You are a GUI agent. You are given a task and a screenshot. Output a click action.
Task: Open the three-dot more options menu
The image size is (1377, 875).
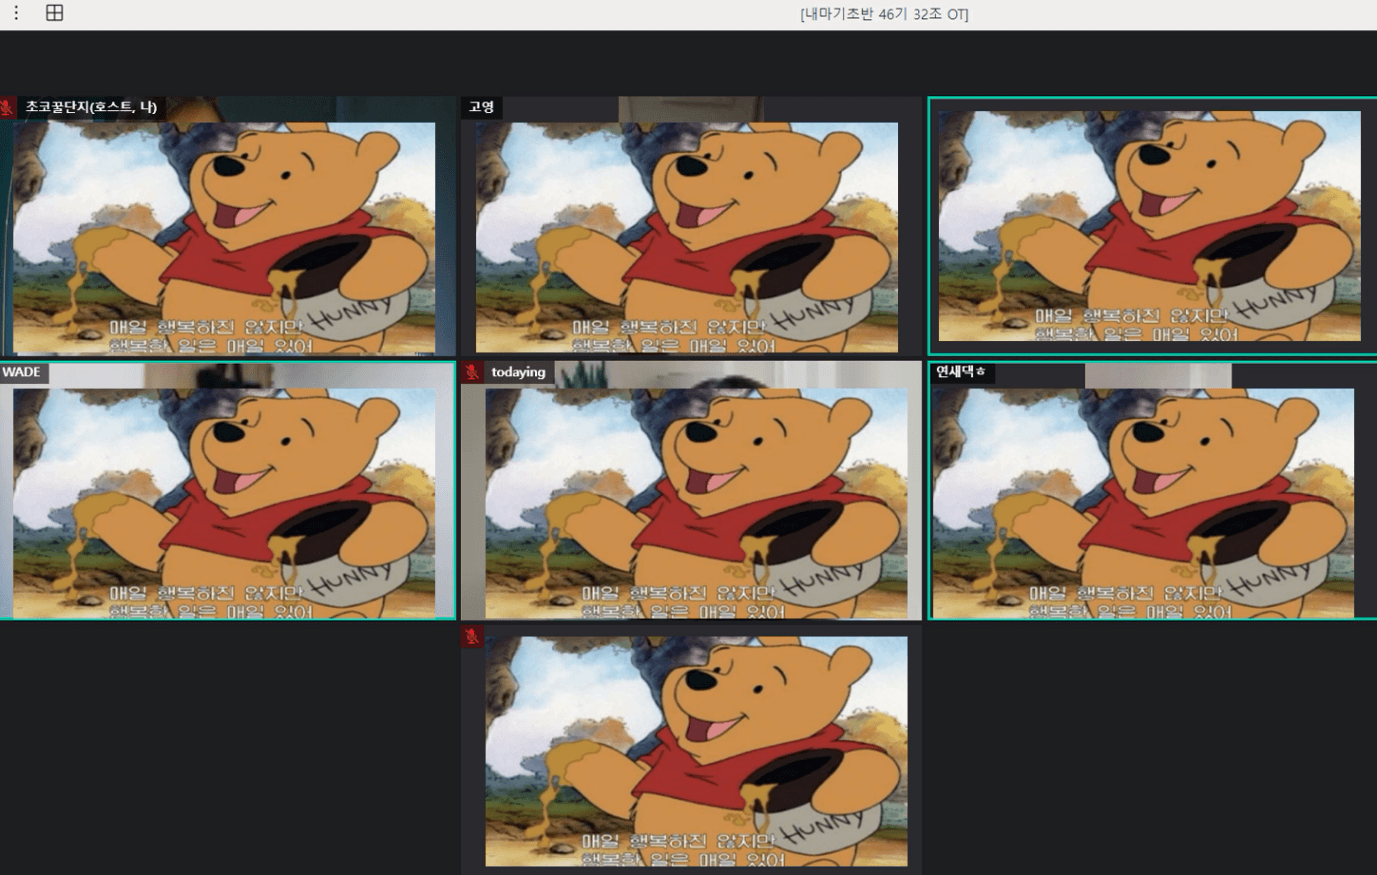[x=16, y=13]
